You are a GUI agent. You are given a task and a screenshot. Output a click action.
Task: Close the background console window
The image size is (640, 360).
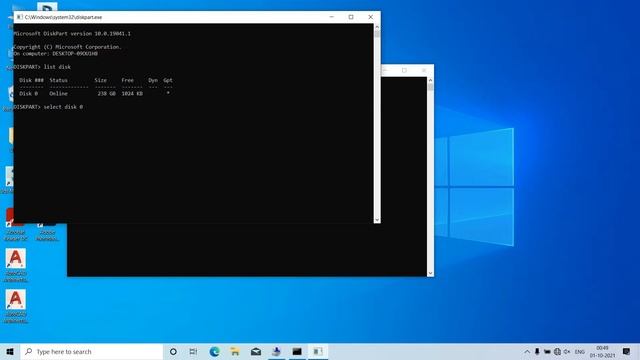click(424, 71)
